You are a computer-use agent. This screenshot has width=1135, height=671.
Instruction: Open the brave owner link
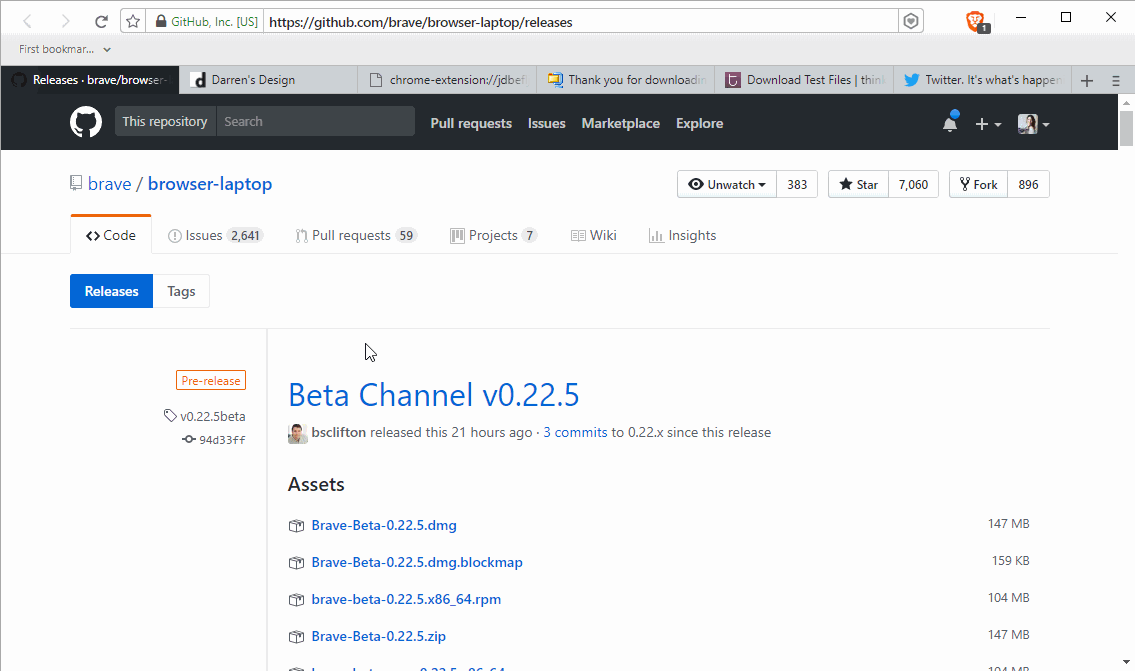pos(109,184)
